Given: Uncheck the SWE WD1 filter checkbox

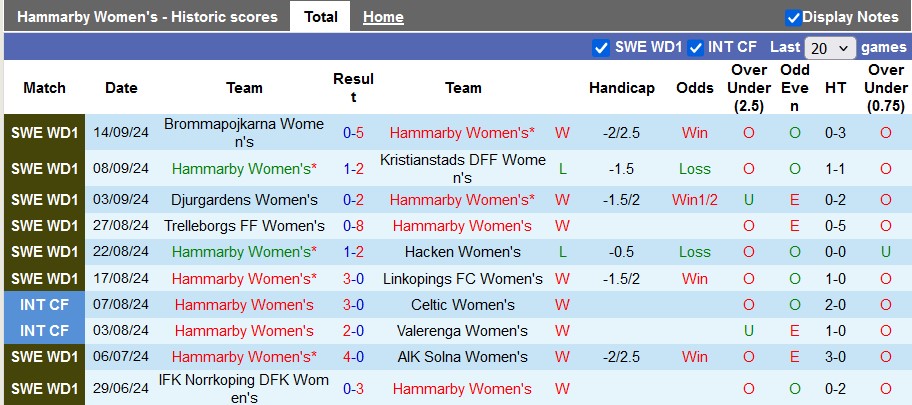Looking at the screenshot, I should coord(601,47).
